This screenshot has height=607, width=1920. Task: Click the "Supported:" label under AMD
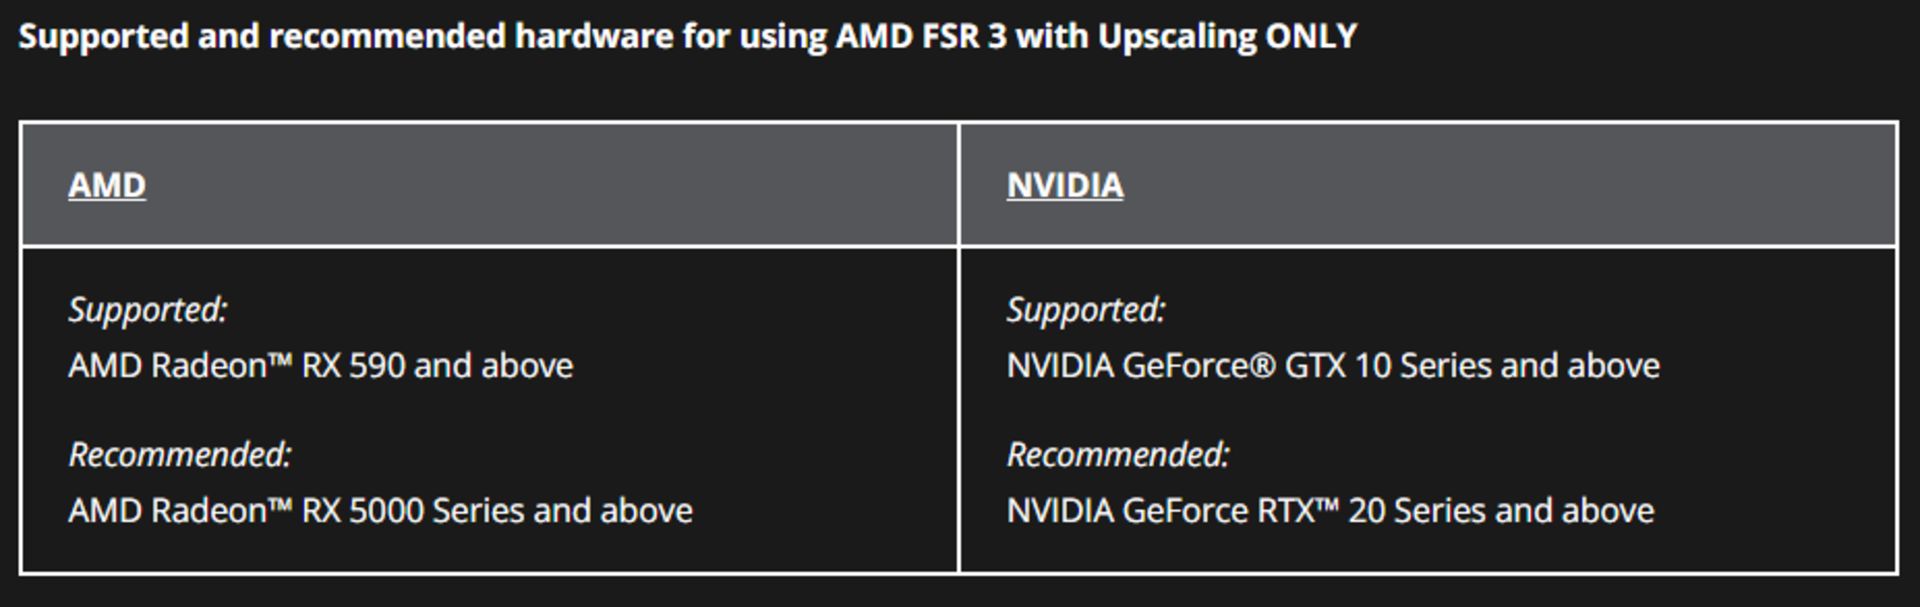(x=148, y=310)
